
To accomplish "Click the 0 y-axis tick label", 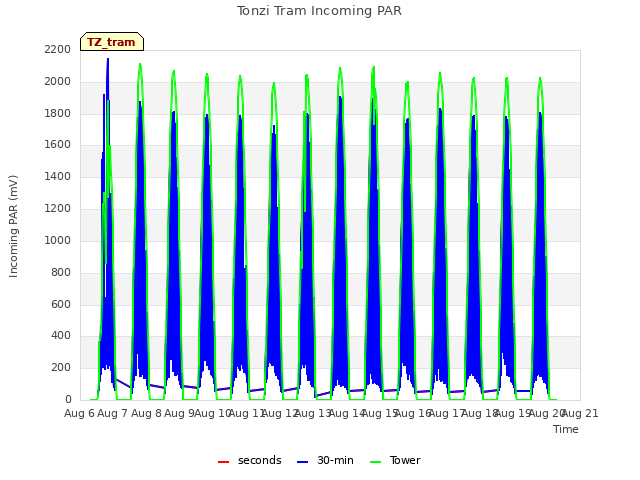I will [x=68, y=399].
